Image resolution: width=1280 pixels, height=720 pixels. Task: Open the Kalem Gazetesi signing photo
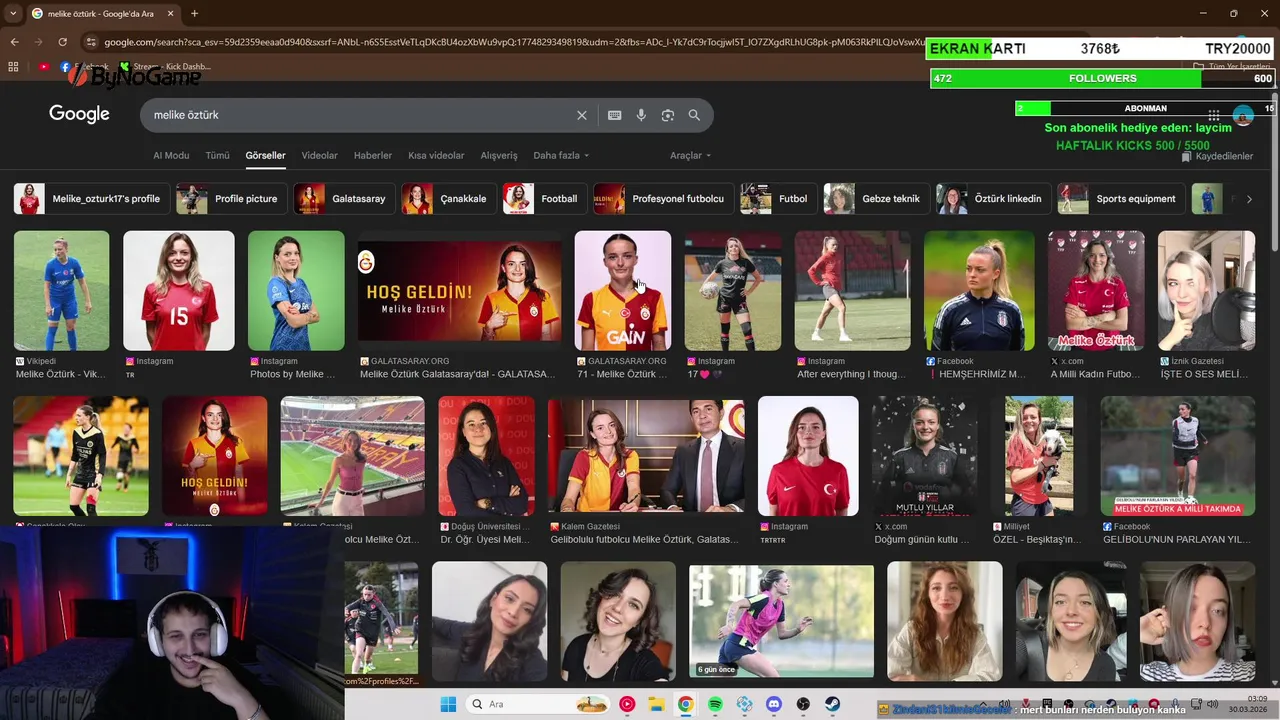tap(646, 456)
